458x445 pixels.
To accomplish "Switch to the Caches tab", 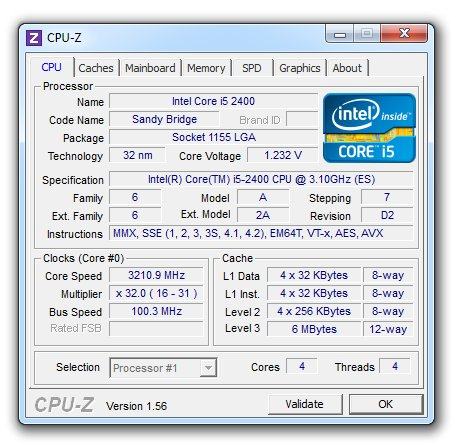I will pos(96,68).
